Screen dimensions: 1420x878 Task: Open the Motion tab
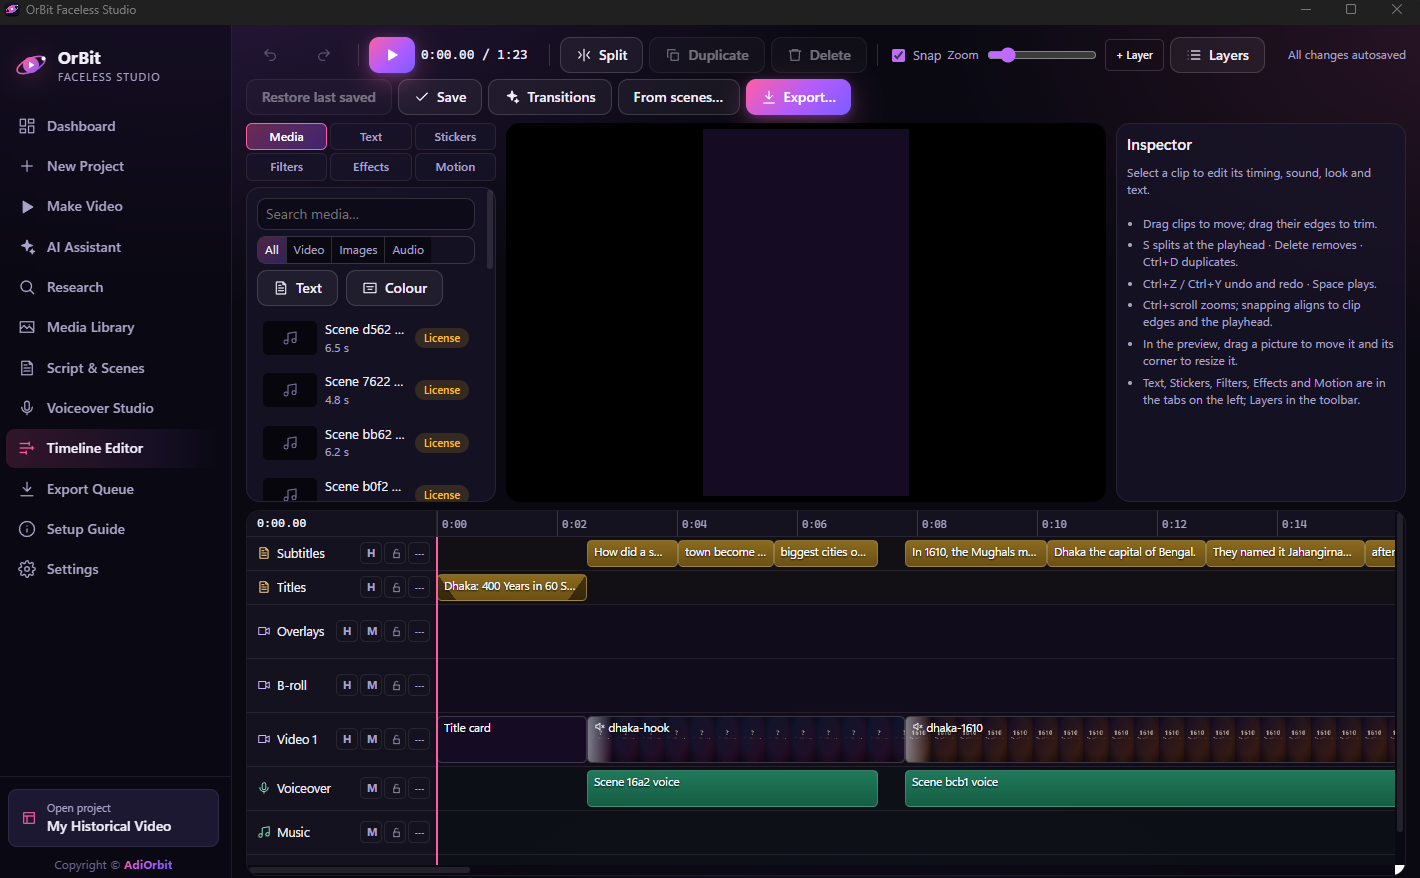click(x=455, y=167)
